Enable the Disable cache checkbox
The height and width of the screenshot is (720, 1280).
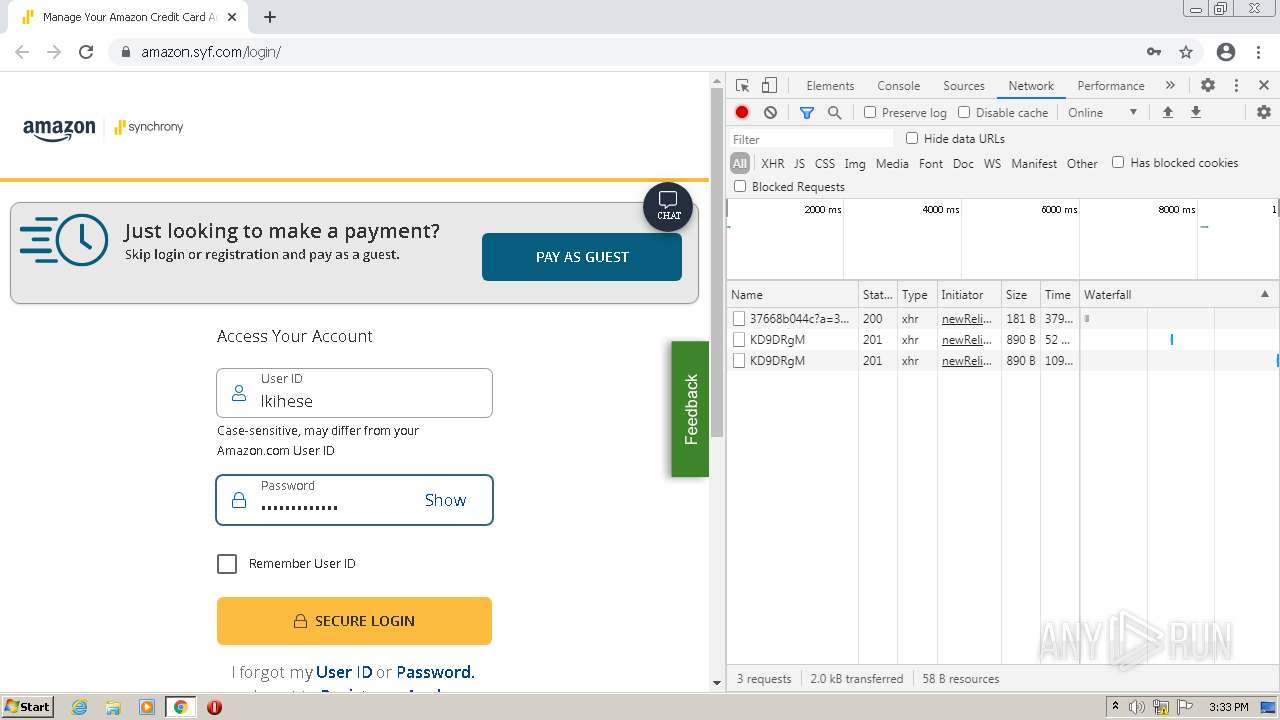[x=964, y=113]
